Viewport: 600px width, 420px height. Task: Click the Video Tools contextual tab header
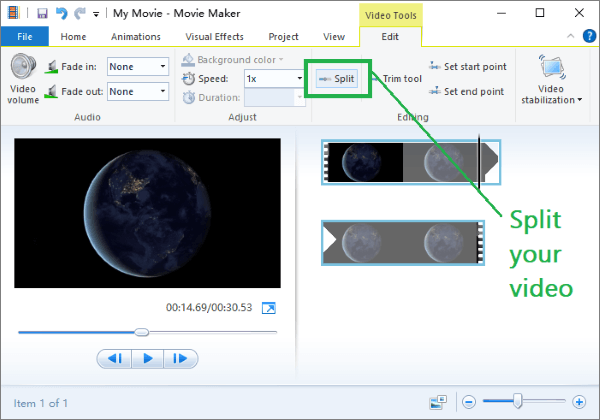(391, 15)
